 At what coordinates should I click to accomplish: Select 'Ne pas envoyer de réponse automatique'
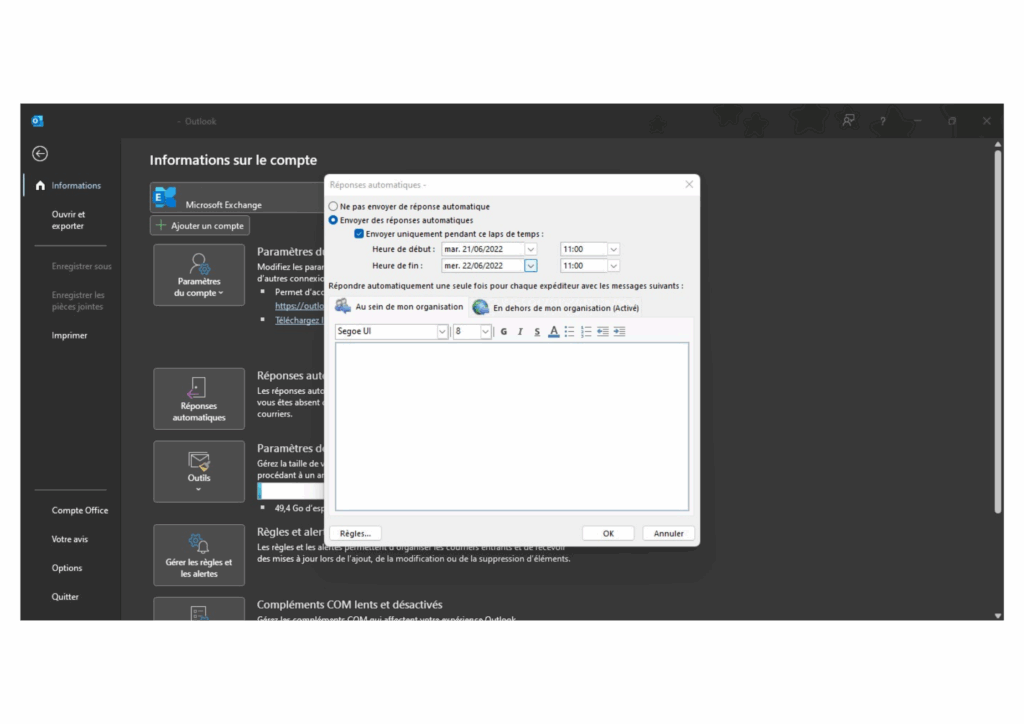tap(334, 206)
